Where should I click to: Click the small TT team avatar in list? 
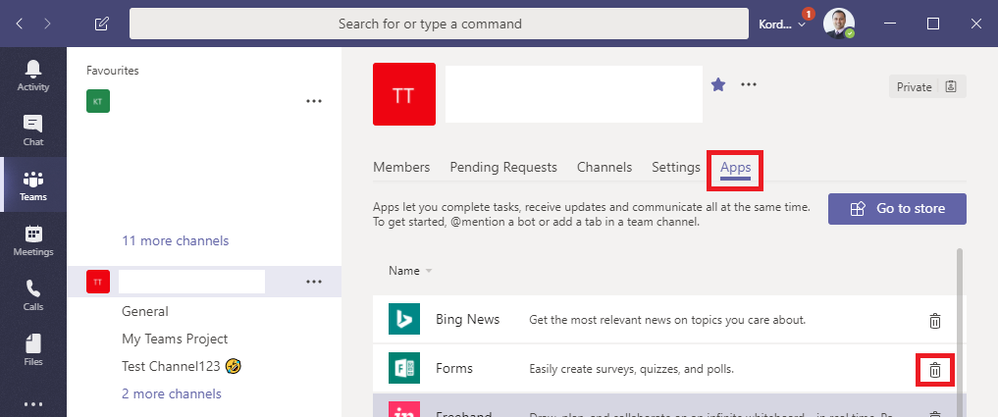[x=98, y=281]
